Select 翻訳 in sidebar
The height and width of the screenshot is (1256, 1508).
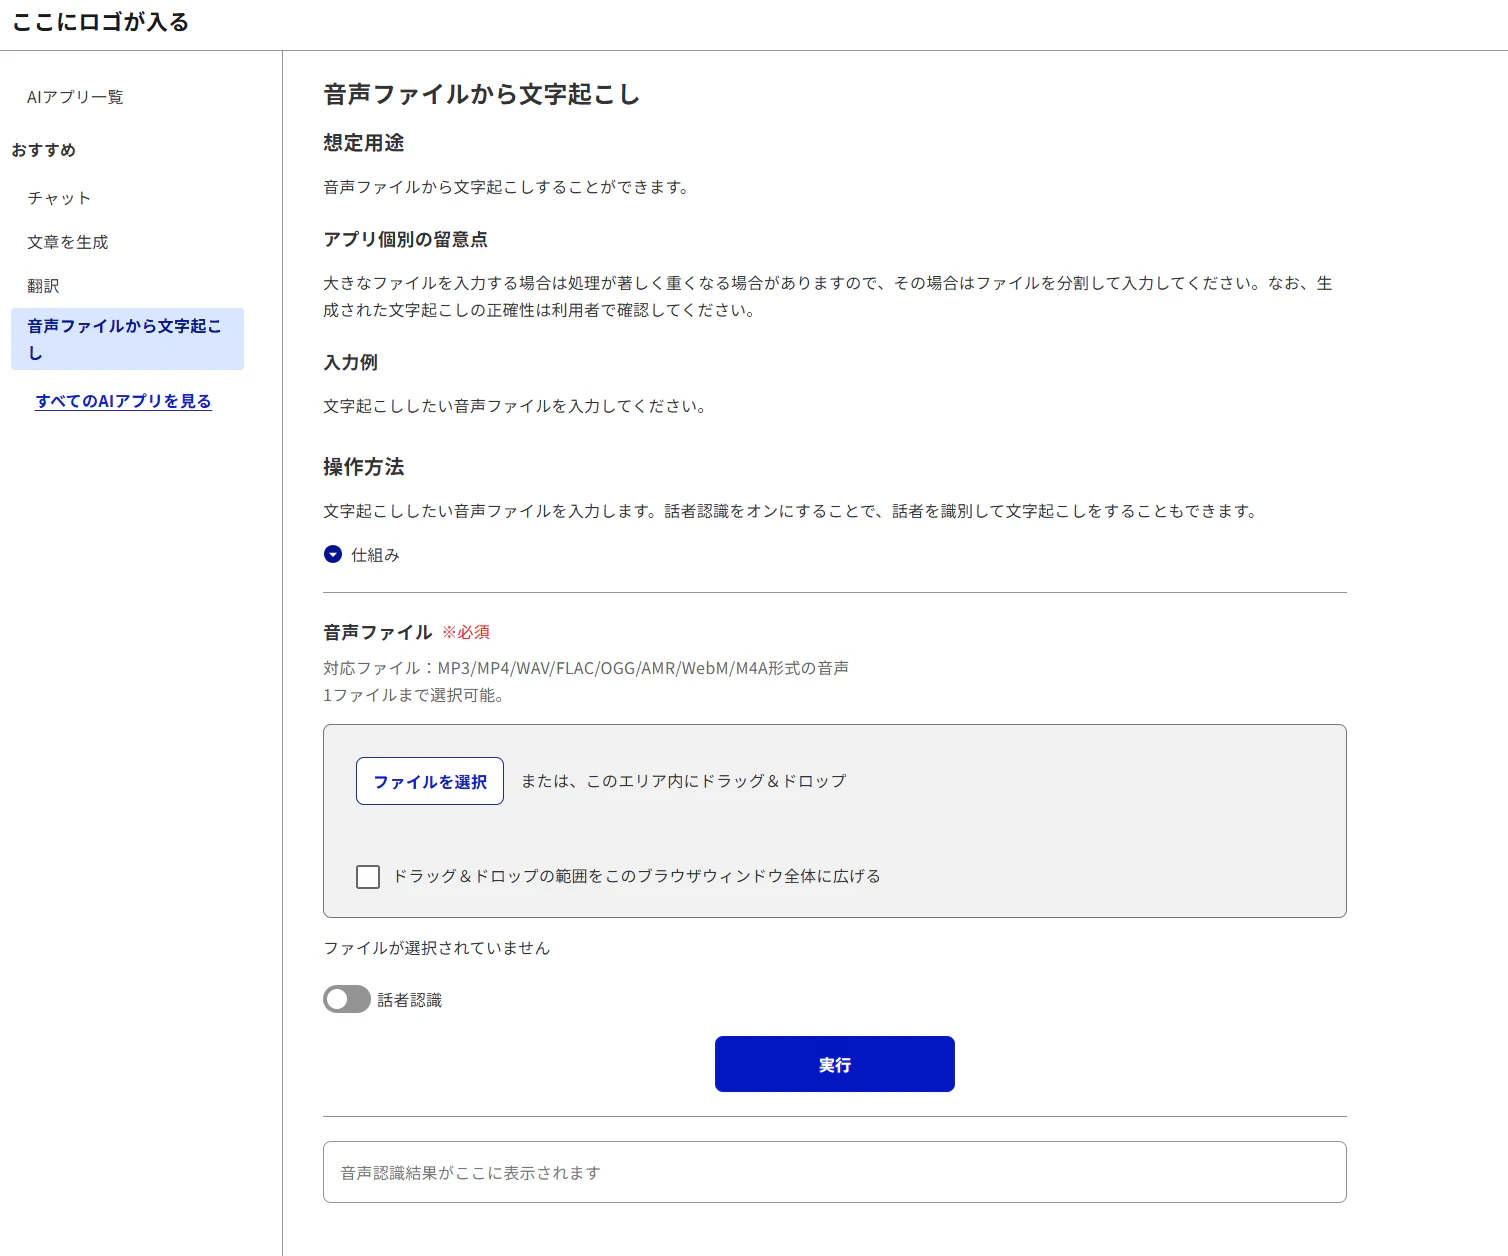coord(43,286)
